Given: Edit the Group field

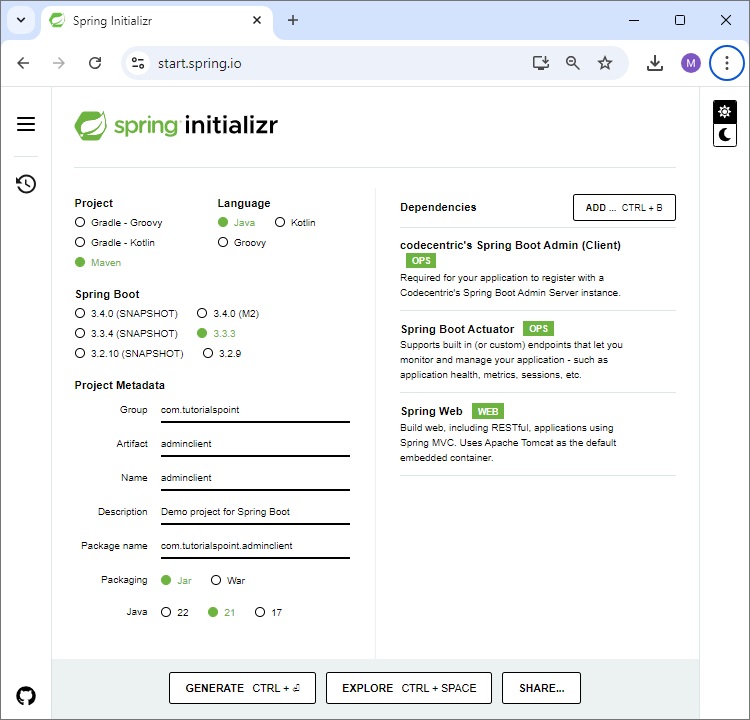Looking at the screenshot, I should pyautogui.click(x=255, y=411).
